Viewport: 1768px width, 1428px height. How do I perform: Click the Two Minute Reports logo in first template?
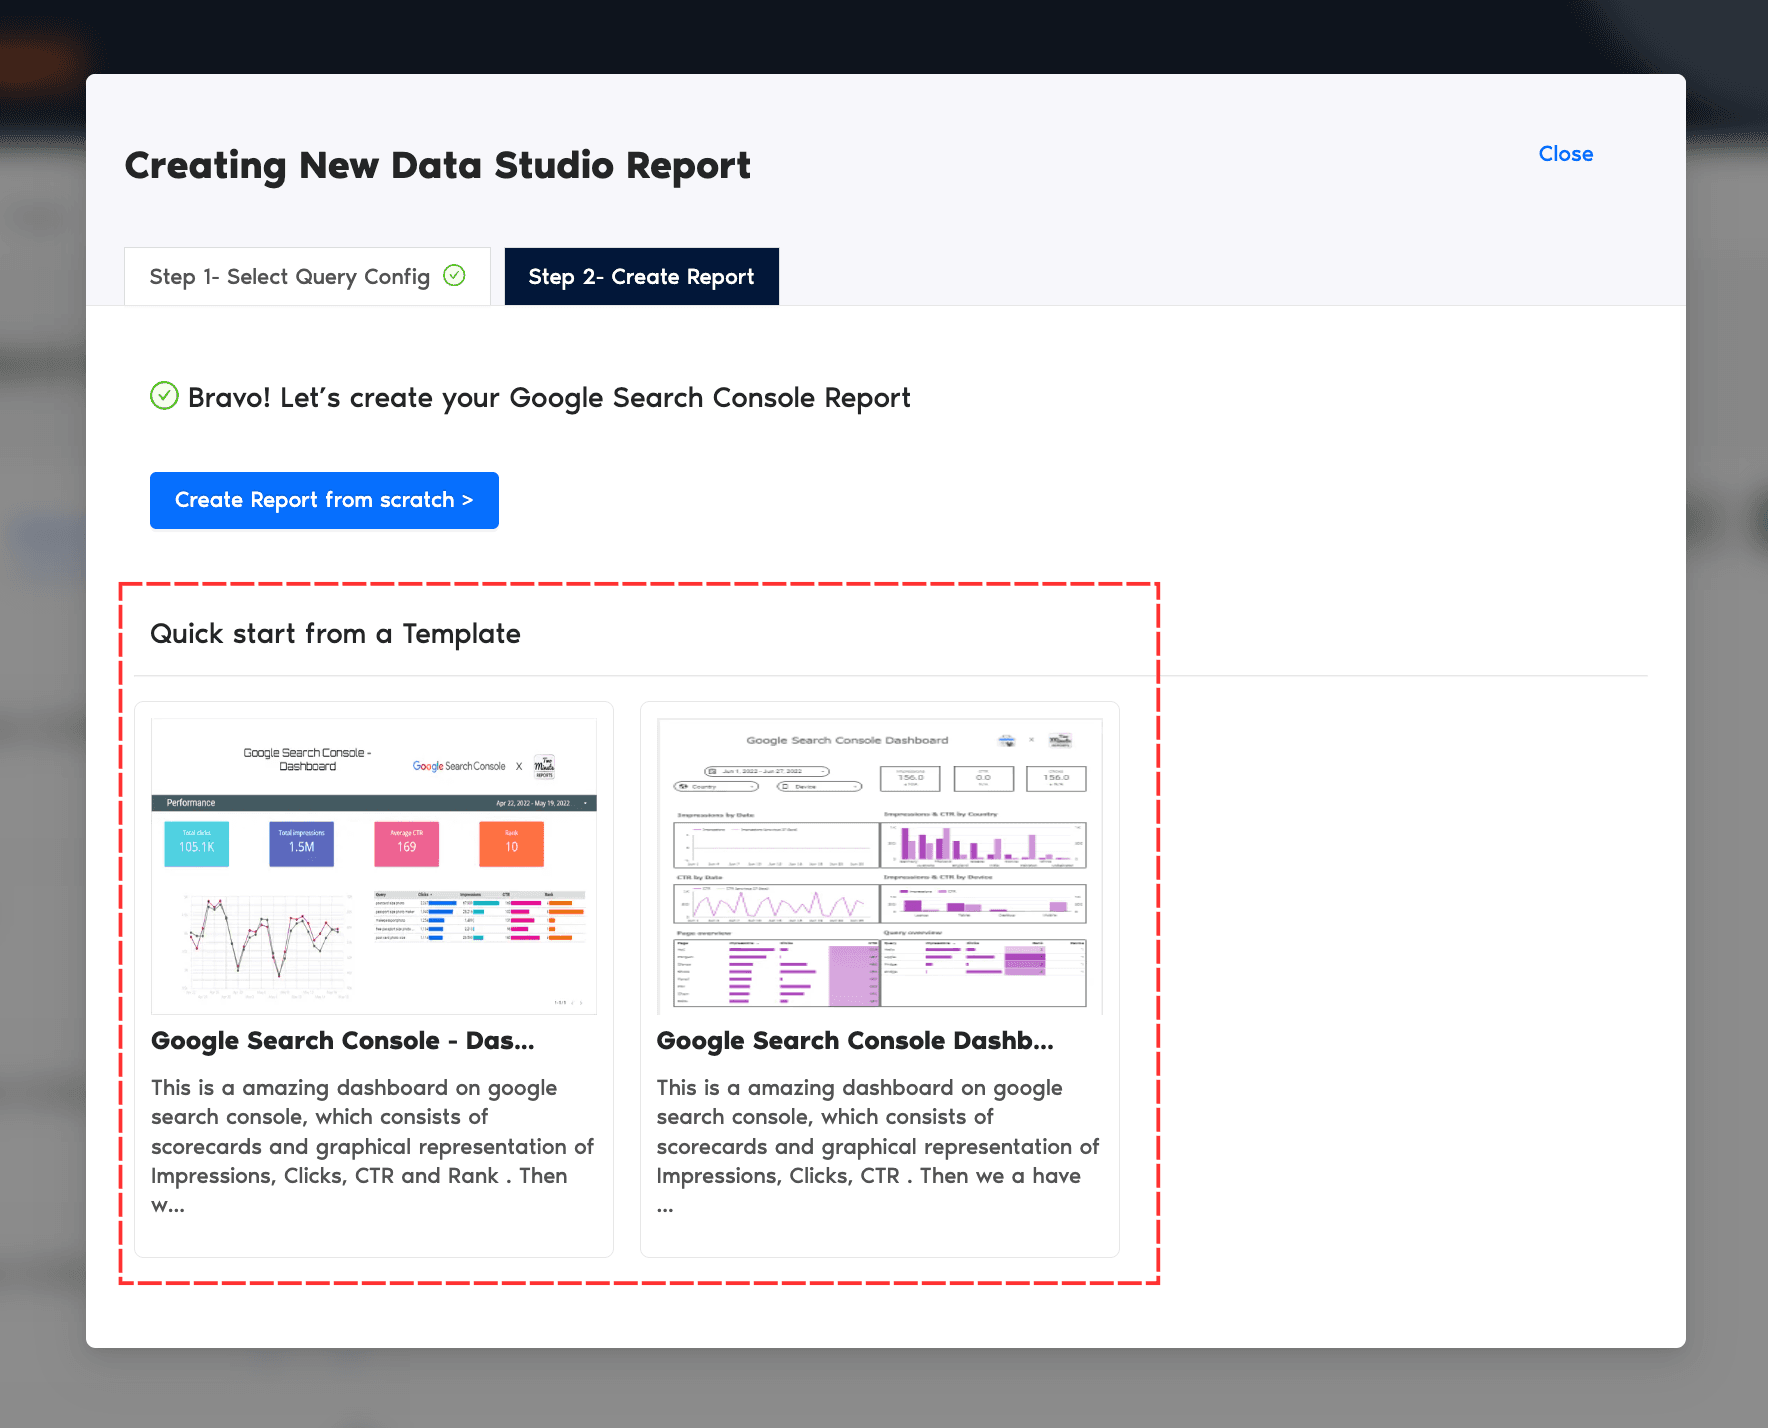(x=544, y=766)
